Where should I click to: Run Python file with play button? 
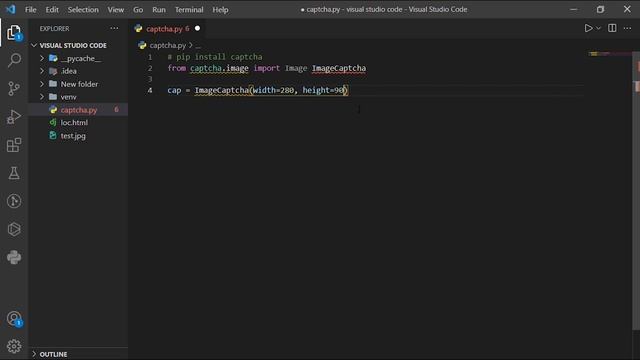tap(588, 28)
